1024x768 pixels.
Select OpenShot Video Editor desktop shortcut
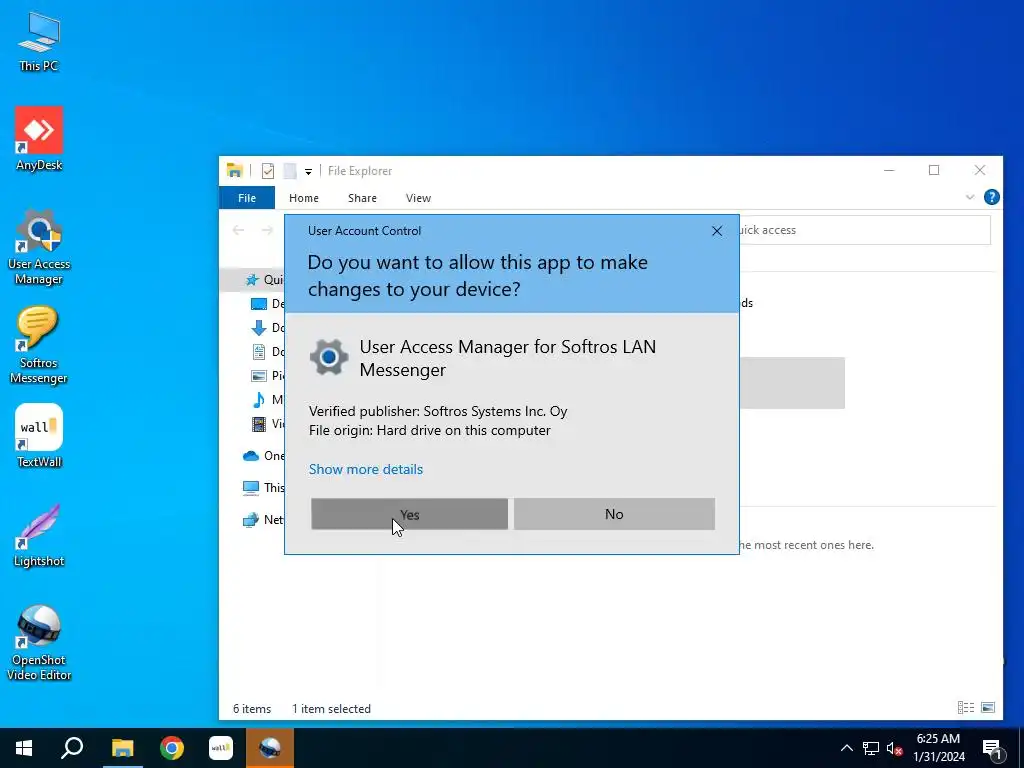click(39, 643)
